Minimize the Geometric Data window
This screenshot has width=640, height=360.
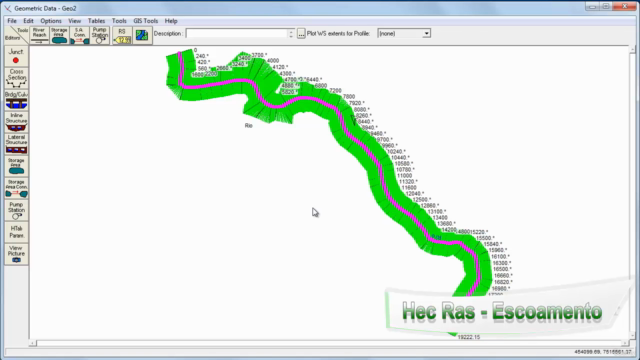coord(592,7)
